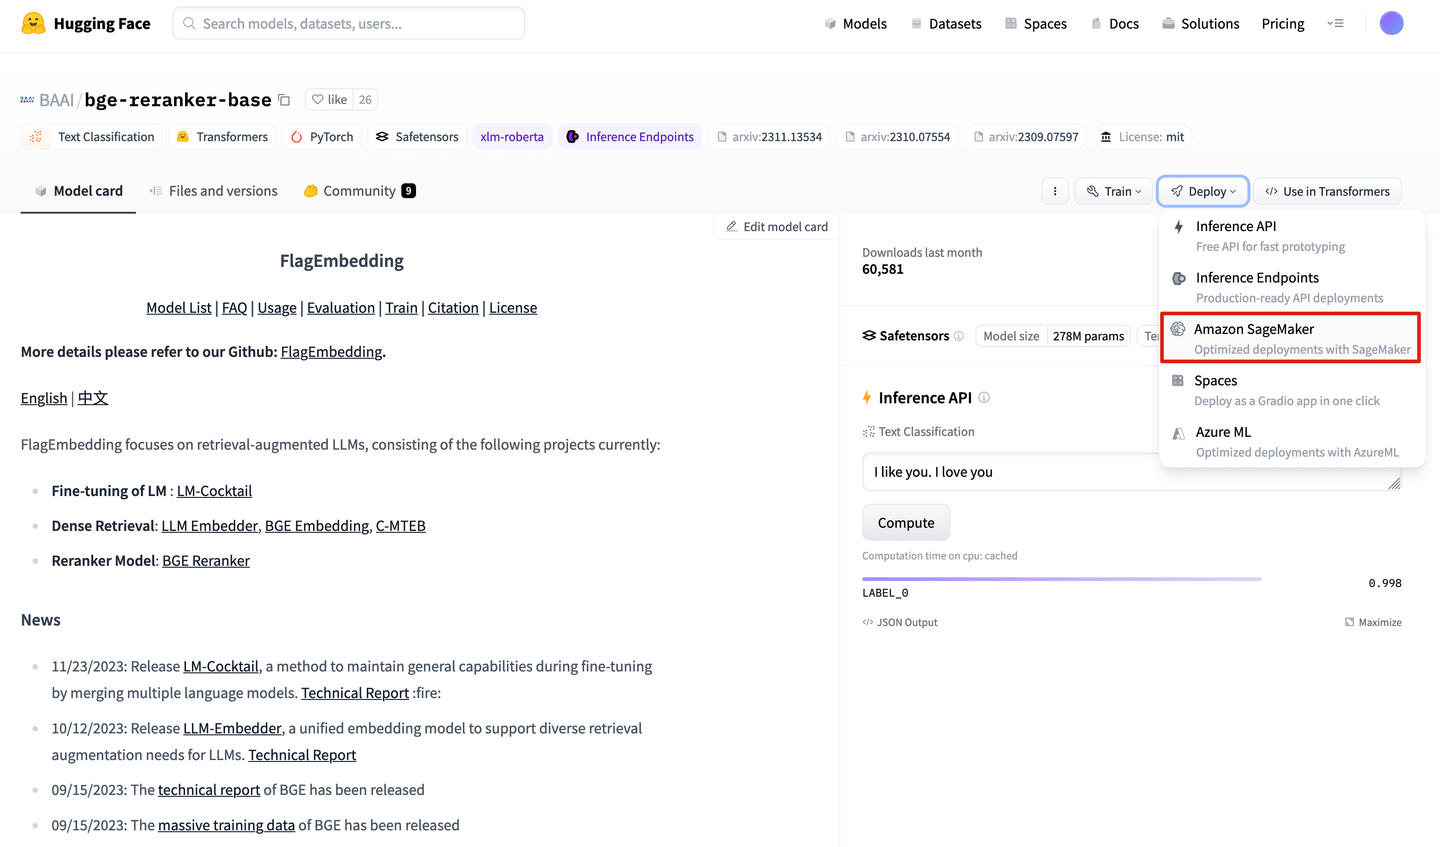Click the Inference API info icon
1440x847 pixels.
point(984,397)
